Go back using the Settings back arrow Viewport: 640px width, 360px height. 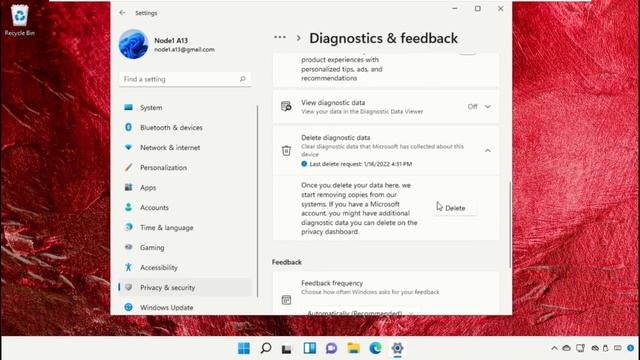pos(122,13)
